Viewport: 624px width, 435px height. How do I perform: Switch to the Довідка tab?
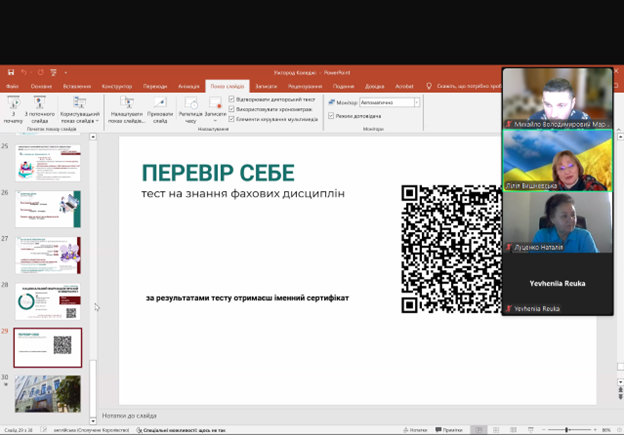pyautogui.click(x=374, y=86)
